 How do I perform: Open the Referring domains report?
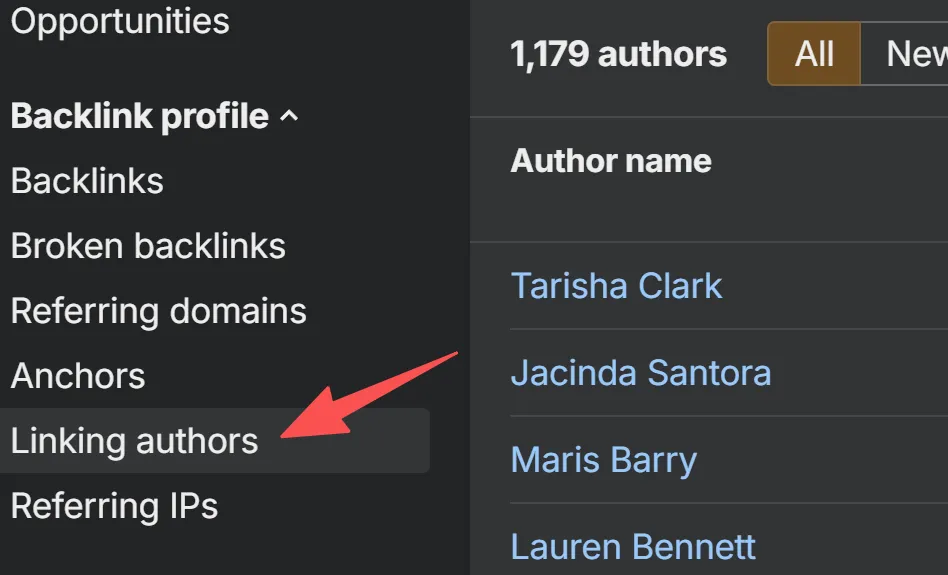tap(158, 311)
